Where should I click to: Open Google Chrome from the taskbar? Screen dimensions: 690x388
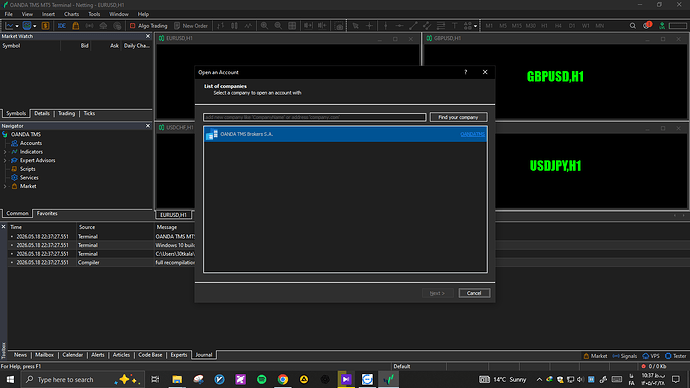click(283, 379)
